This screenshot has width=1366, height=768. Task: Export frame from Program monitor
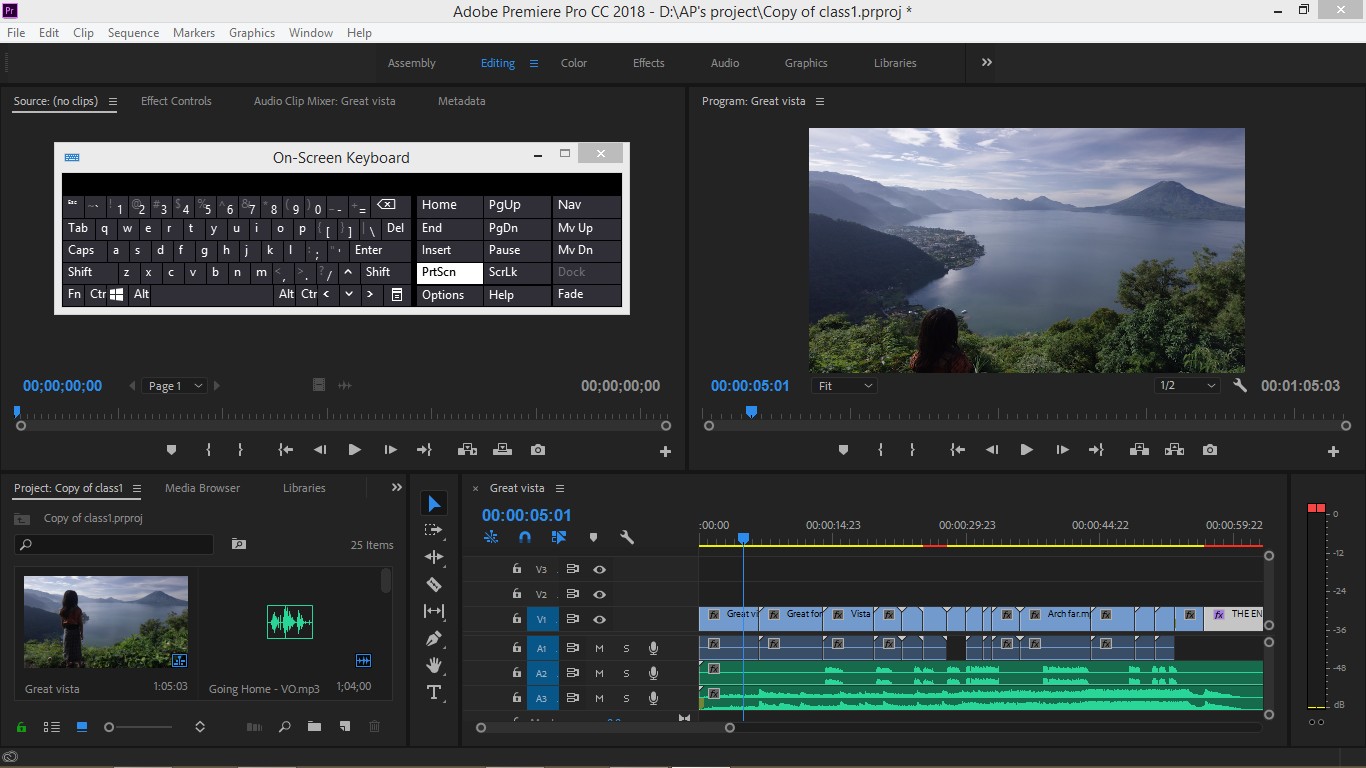coord(1210,450)
